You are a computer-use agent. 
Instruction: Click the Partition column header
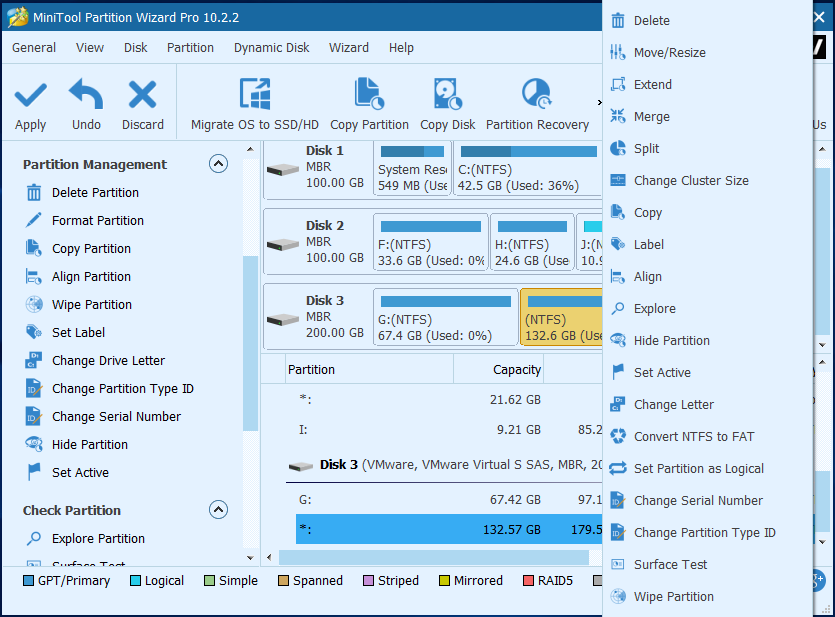[369, 369]
